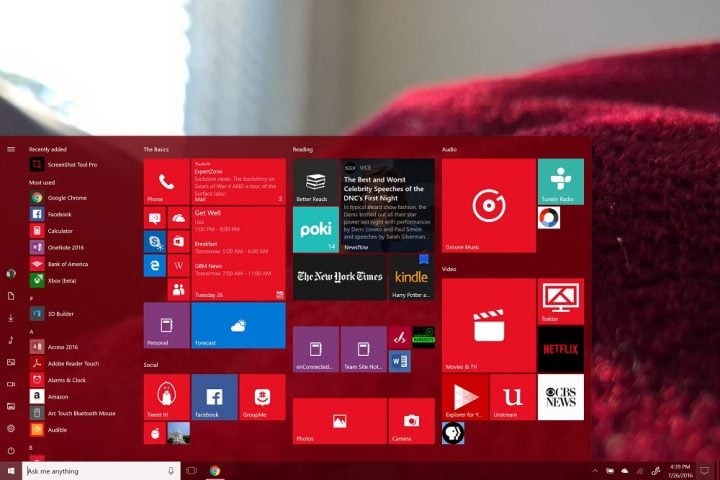Image resolution: width=720 pixels, height=480 pixels.
Task: Open the GroupMe tile
Action: (x=262, y=397)
